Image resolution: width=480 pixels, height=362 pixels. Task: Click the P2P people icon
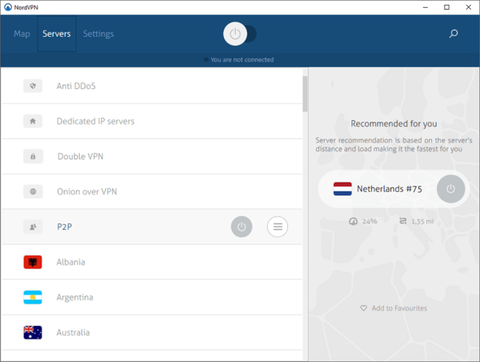(x=33, y=227)
